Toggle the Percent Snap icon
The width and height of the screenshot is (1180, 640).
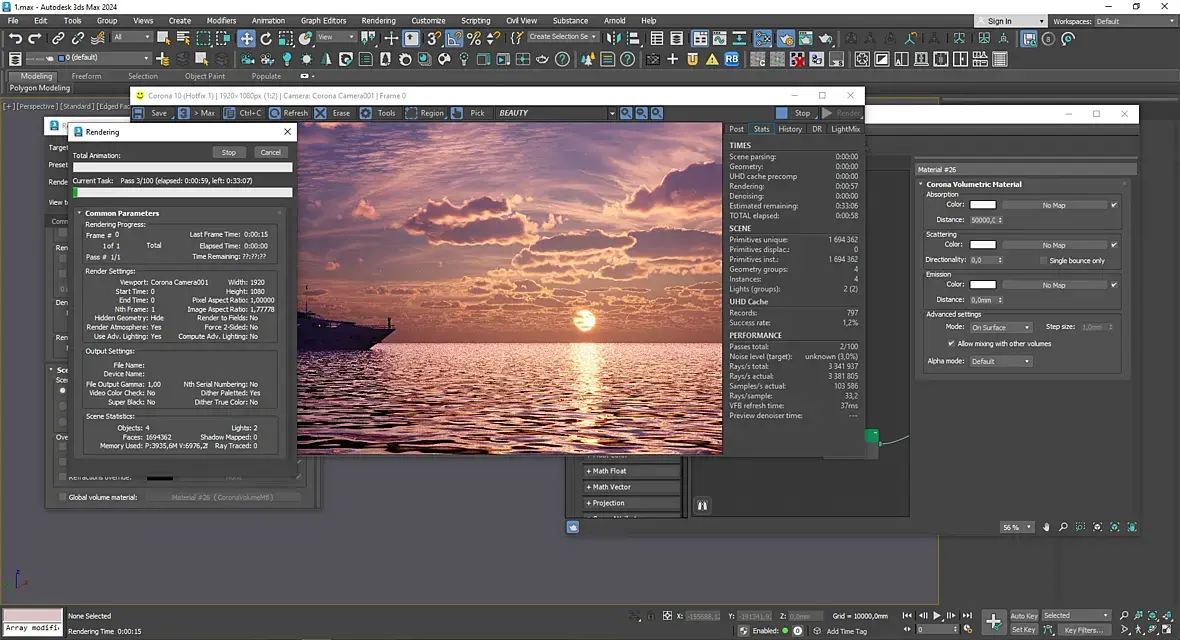click(474, 38)
